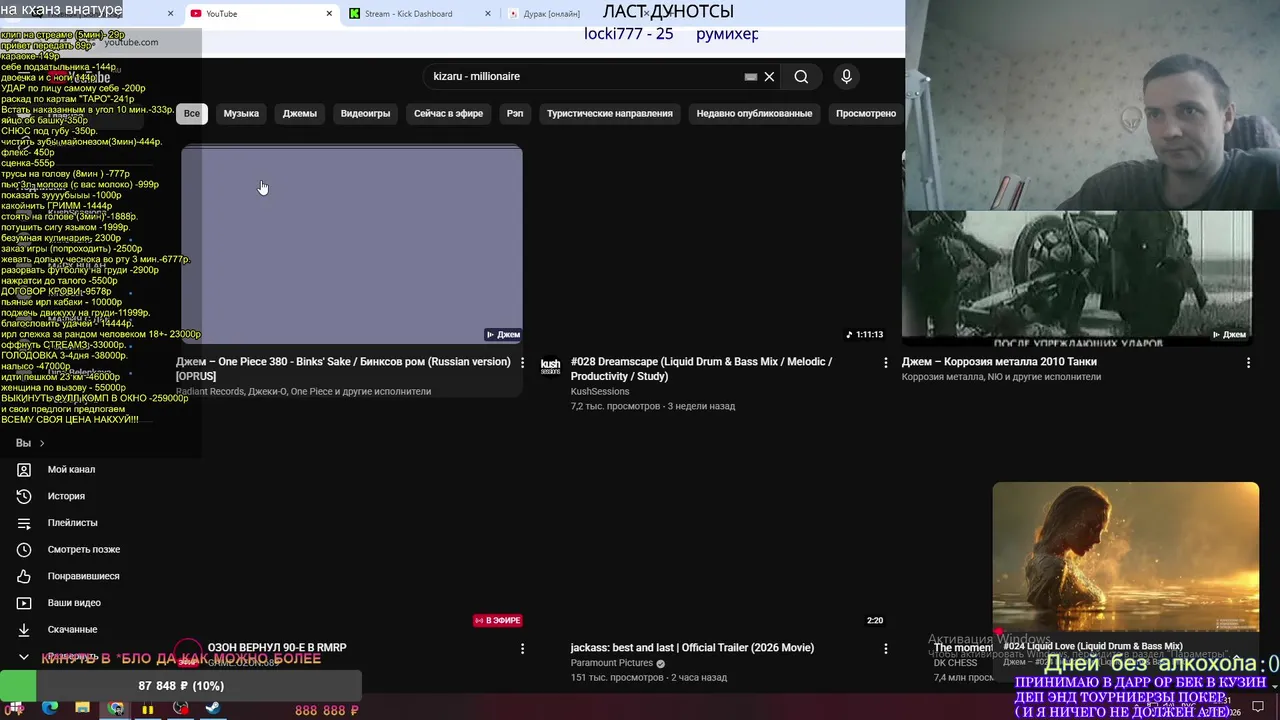This screenshot has width=1280, height=720.
Task: Click the Мой канал sidebar icon
Action: [24, 470]
